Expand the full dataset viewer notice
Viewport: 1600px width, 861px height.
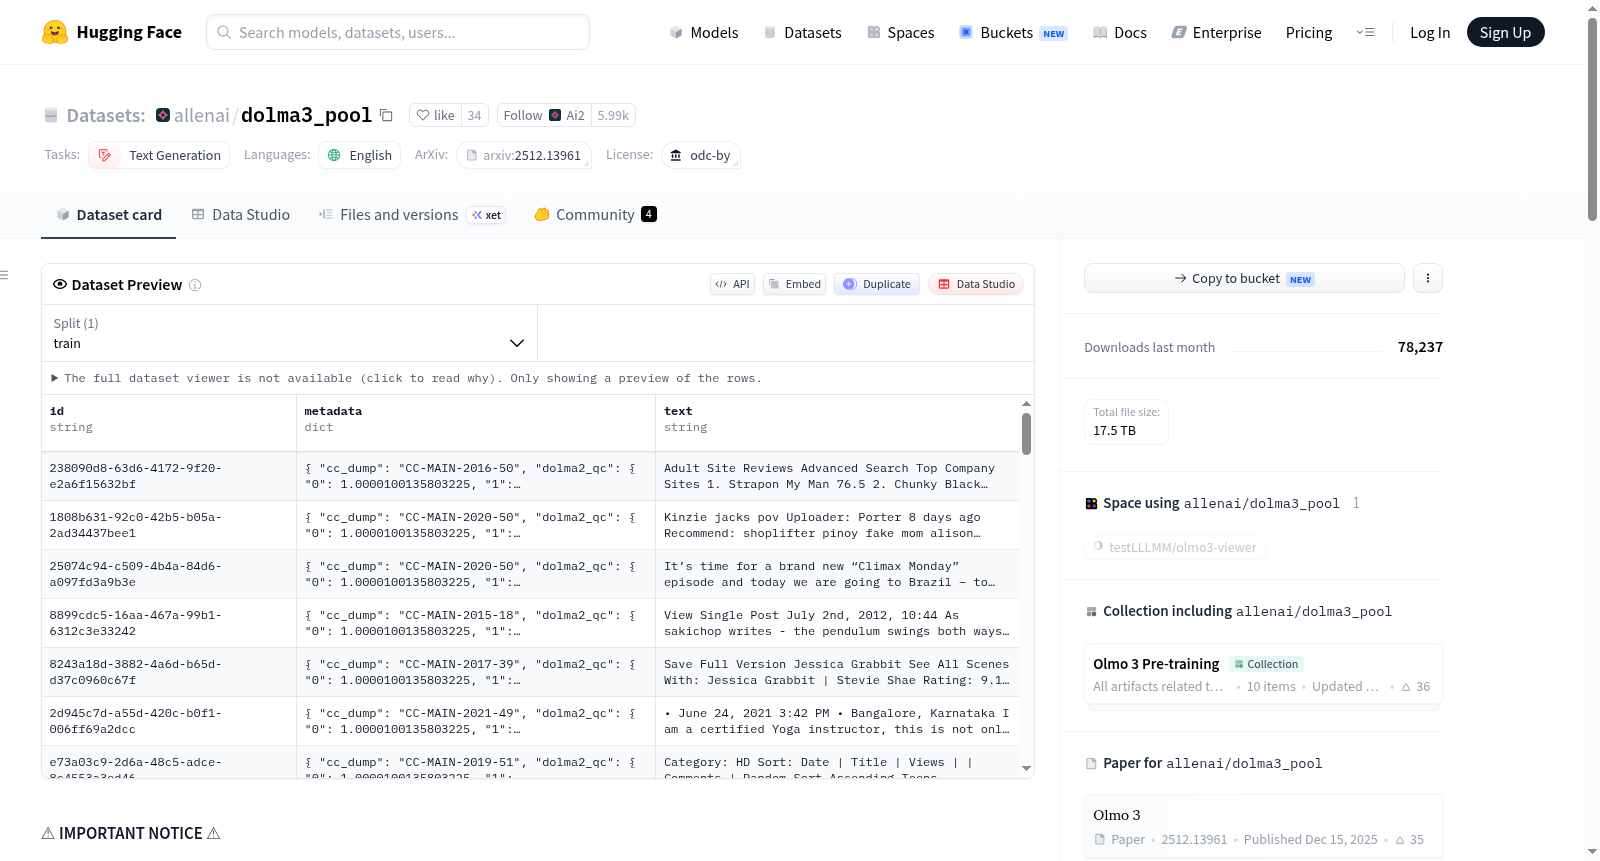coord(407,378)
